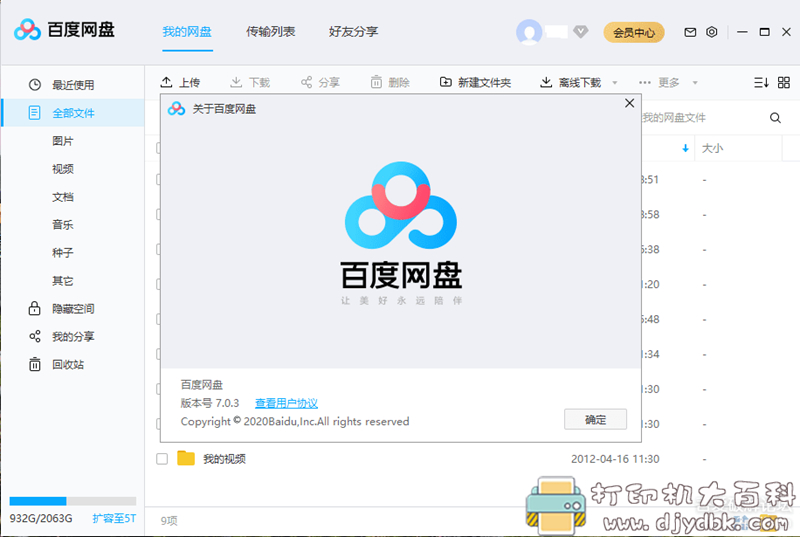Viewport: 800px width, 537px height.
Task: Switch to the 好友分享 tab
Action: coord(354,32)
